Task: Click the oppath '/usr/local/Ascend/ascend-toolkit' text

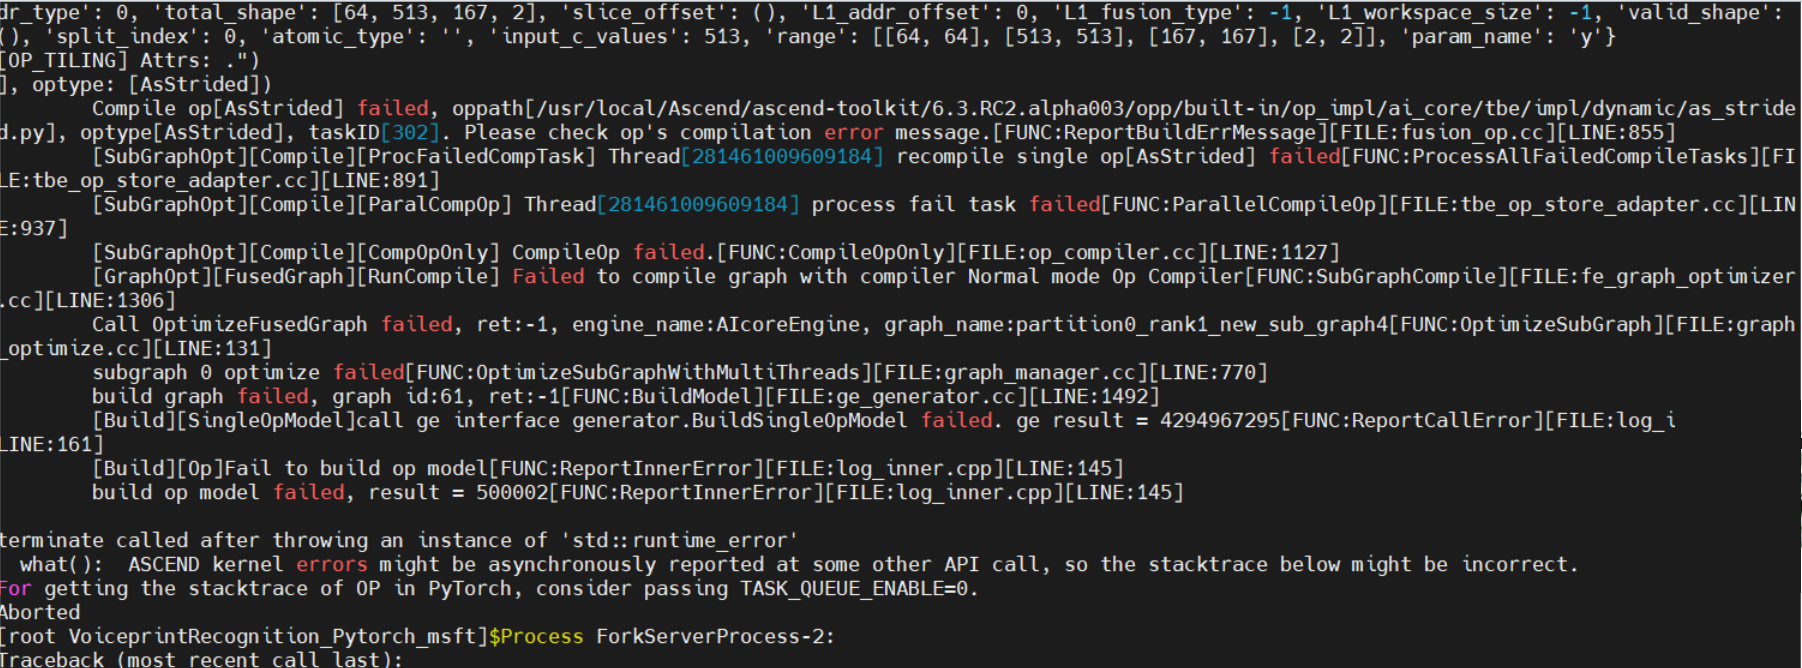Action: click(728, 109)
